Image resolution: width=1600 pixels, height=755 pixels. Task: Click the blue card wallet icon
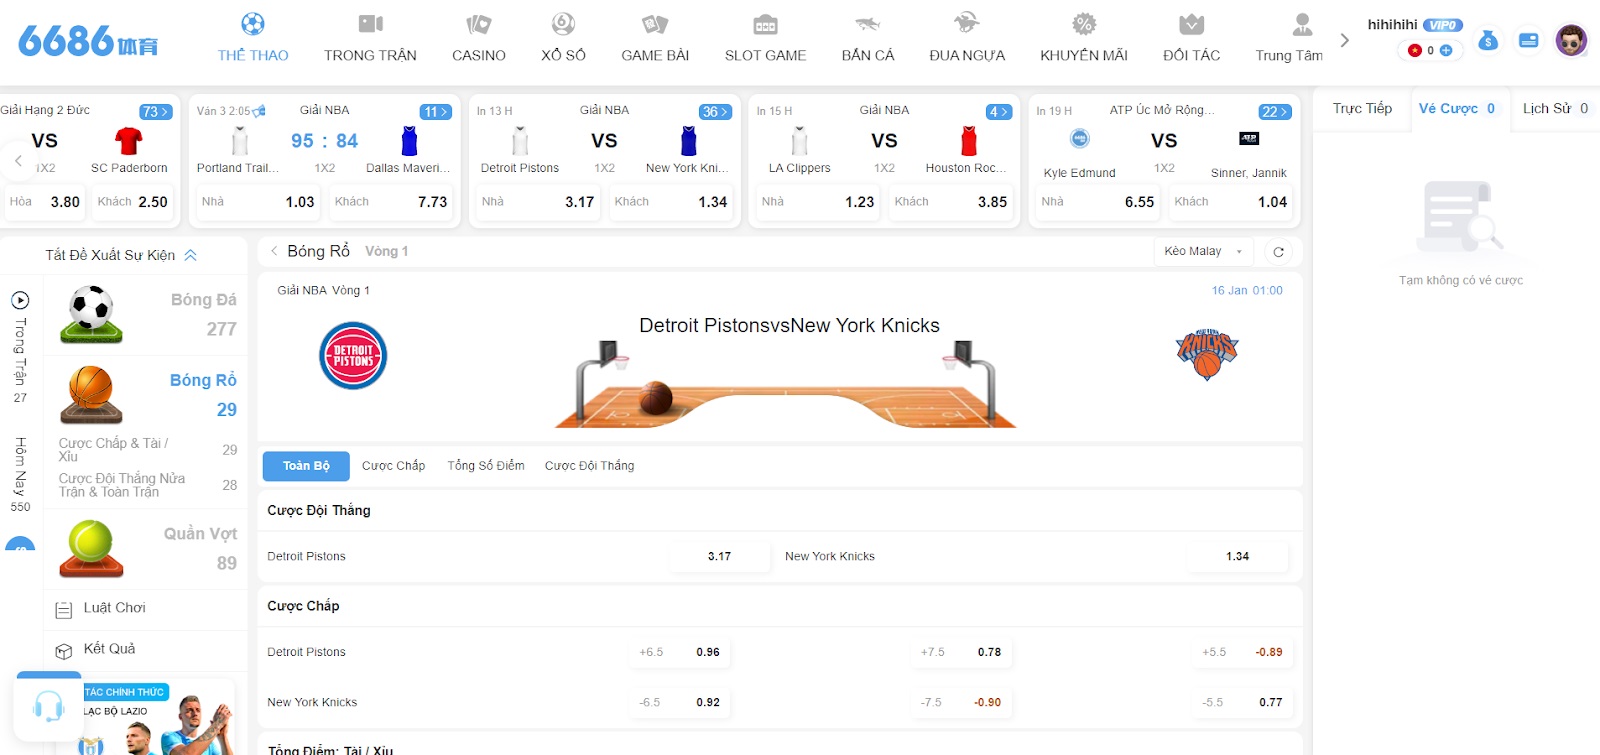coord(1528,40)
